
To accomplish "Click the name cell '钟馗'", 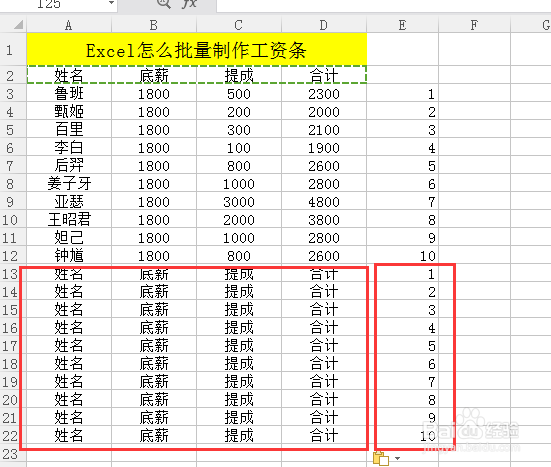I will [69, 255].
